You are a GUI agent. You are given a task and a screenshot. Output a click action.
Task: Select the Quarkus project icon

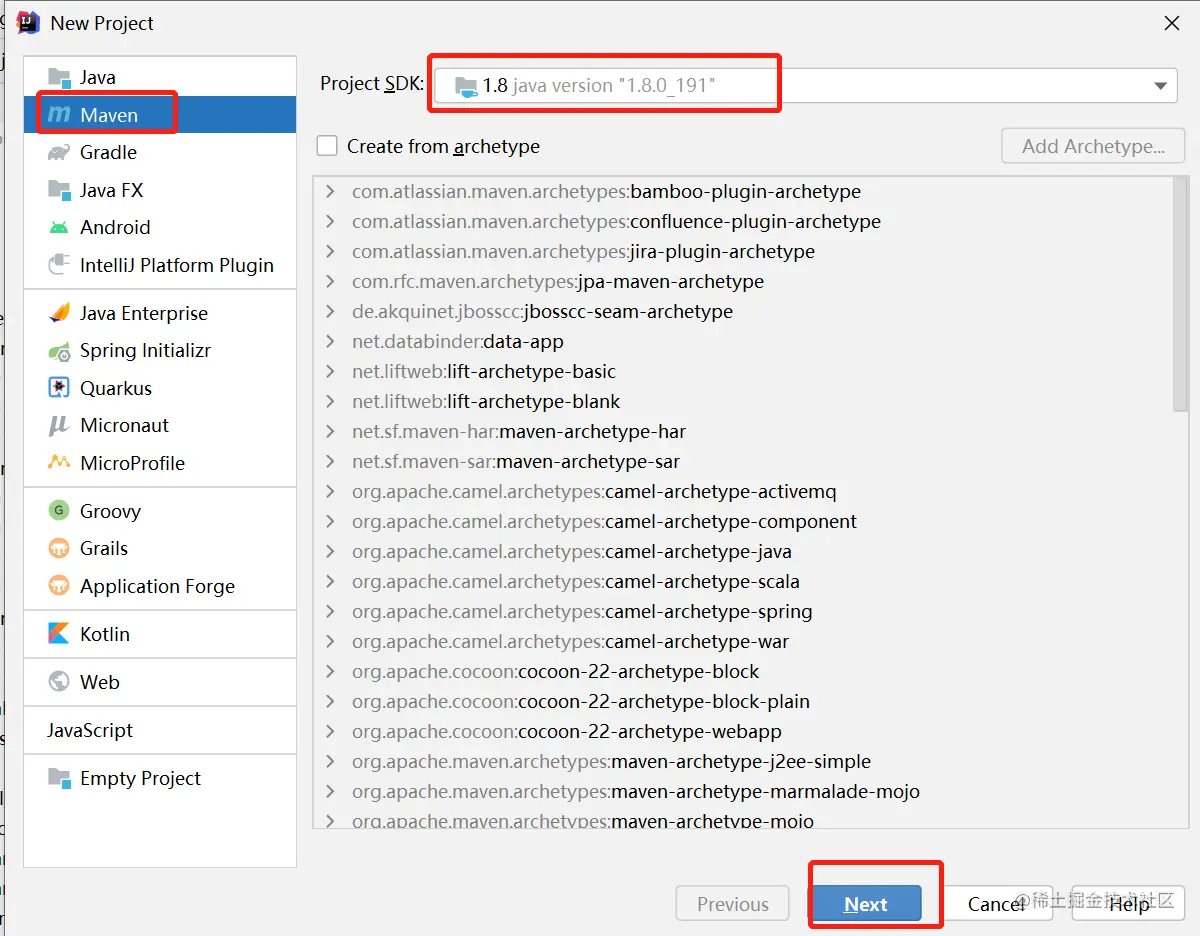[x=60, y=388]
